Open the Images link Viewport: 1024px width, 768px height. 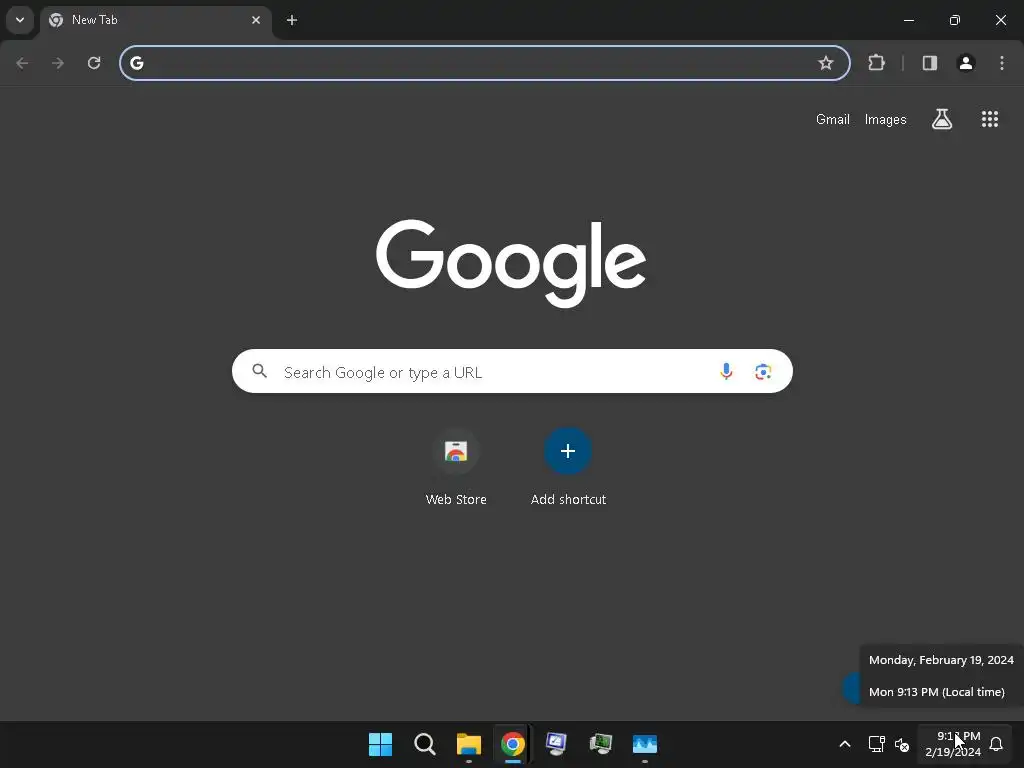[x=886, y=120]
